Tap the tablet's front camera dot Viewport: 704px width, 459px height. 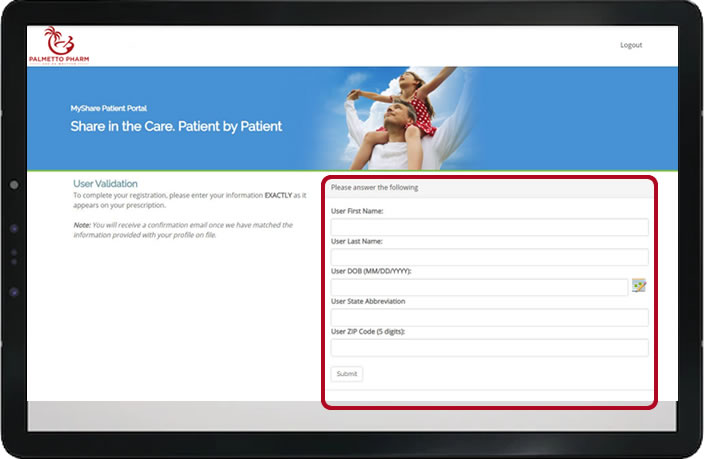14,185
